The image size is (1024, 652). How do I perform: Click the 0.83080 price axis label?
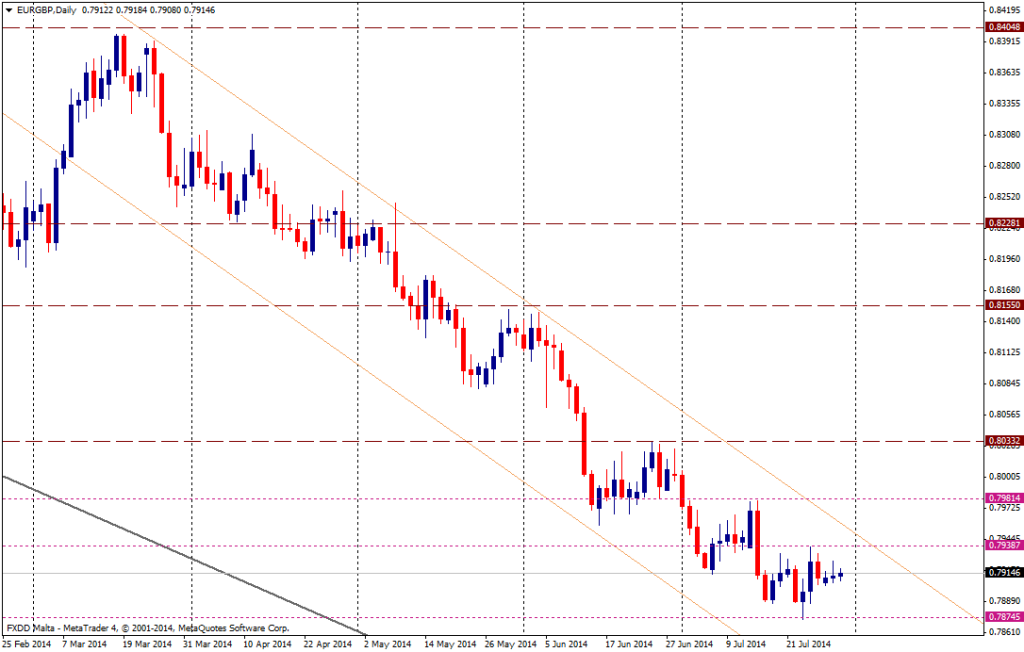1003,134
